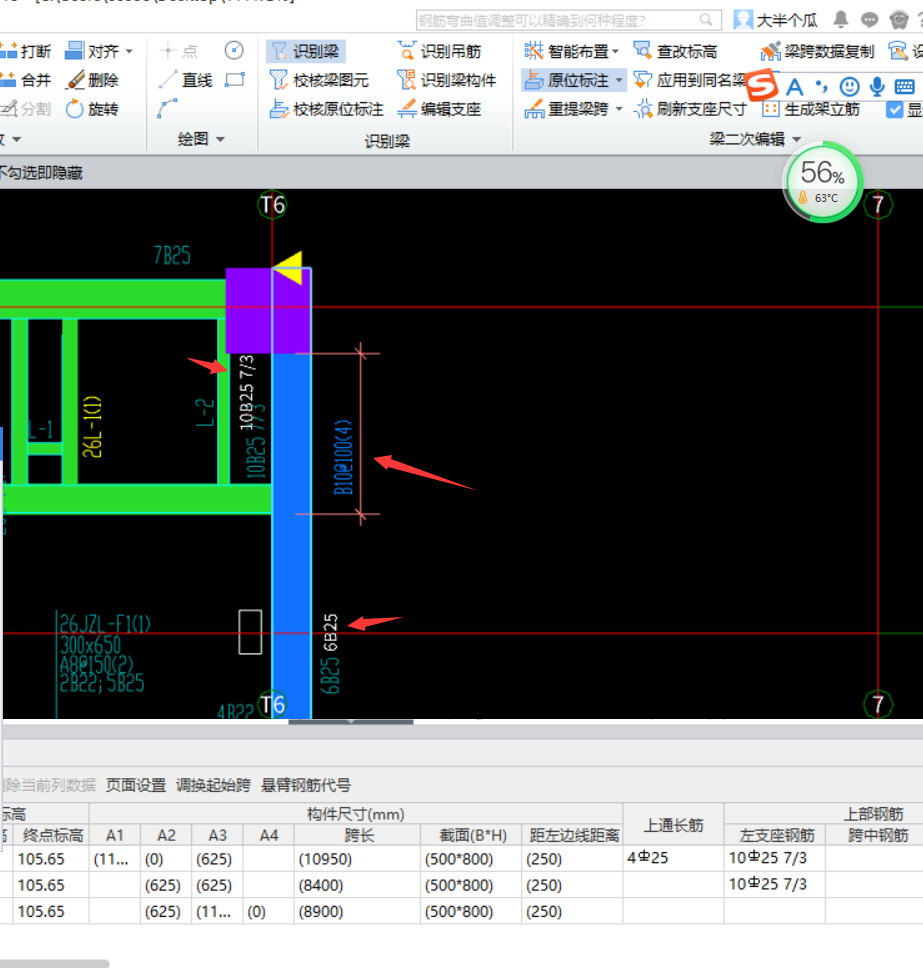Viewport: 923px width, 968px height.
Task: Open the chat message bubble icon
Action: pyautogui.click(x=869, y=20)
